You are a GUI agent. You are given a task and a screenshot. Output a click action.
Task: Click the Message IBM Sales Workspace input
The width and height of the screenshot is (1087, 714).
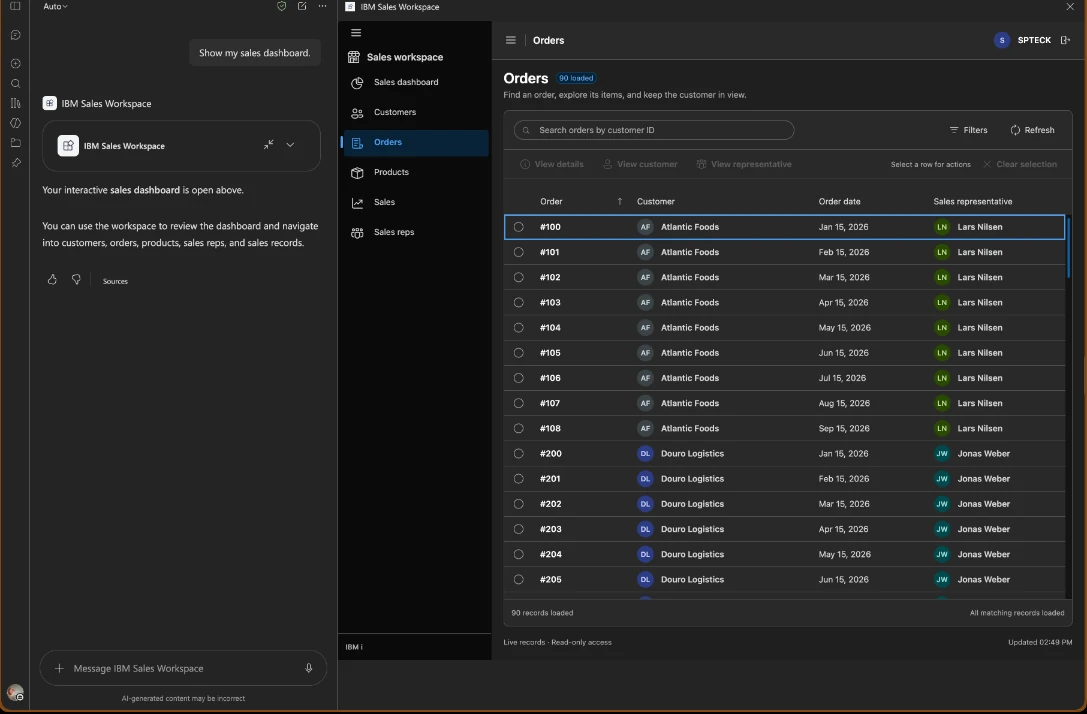183,668
